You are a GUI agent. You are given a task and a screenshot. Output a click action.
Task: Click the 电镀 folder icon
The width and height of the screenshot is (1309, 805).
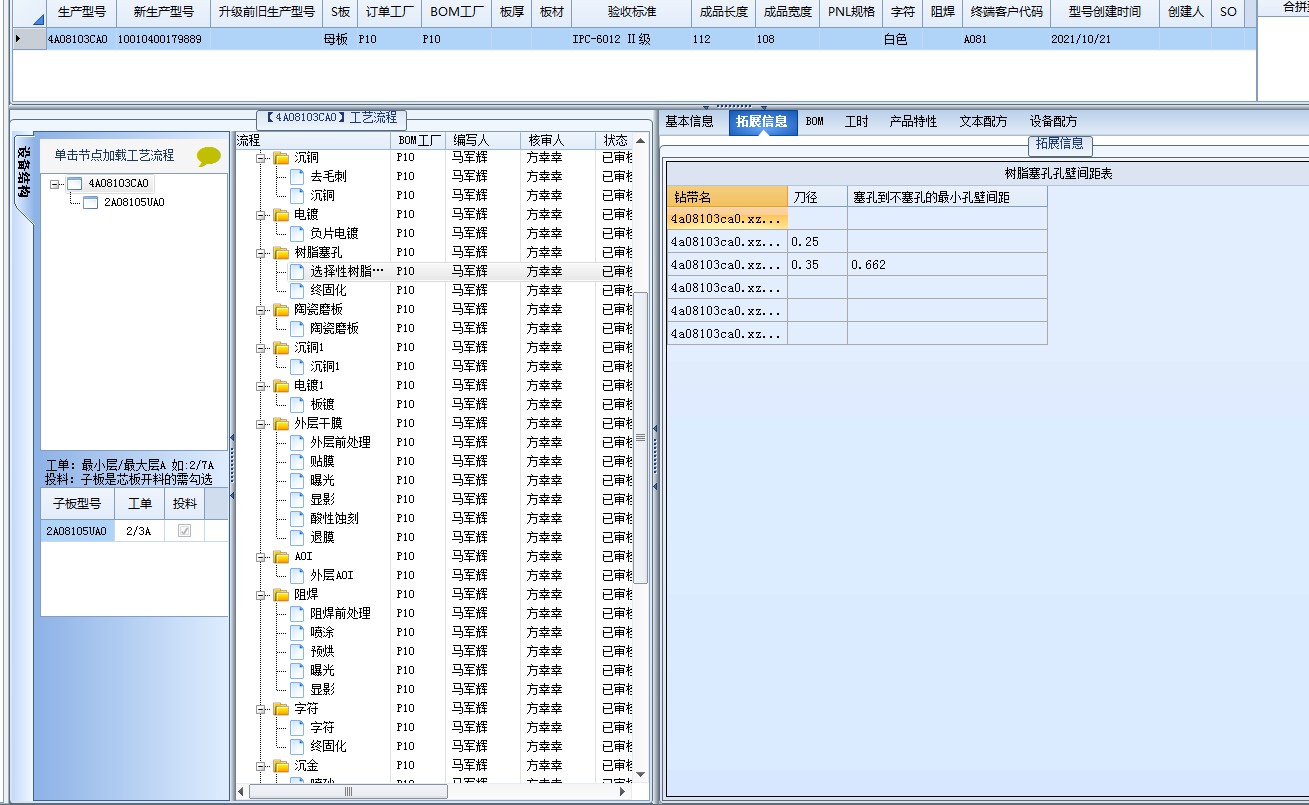coord(281,214)
